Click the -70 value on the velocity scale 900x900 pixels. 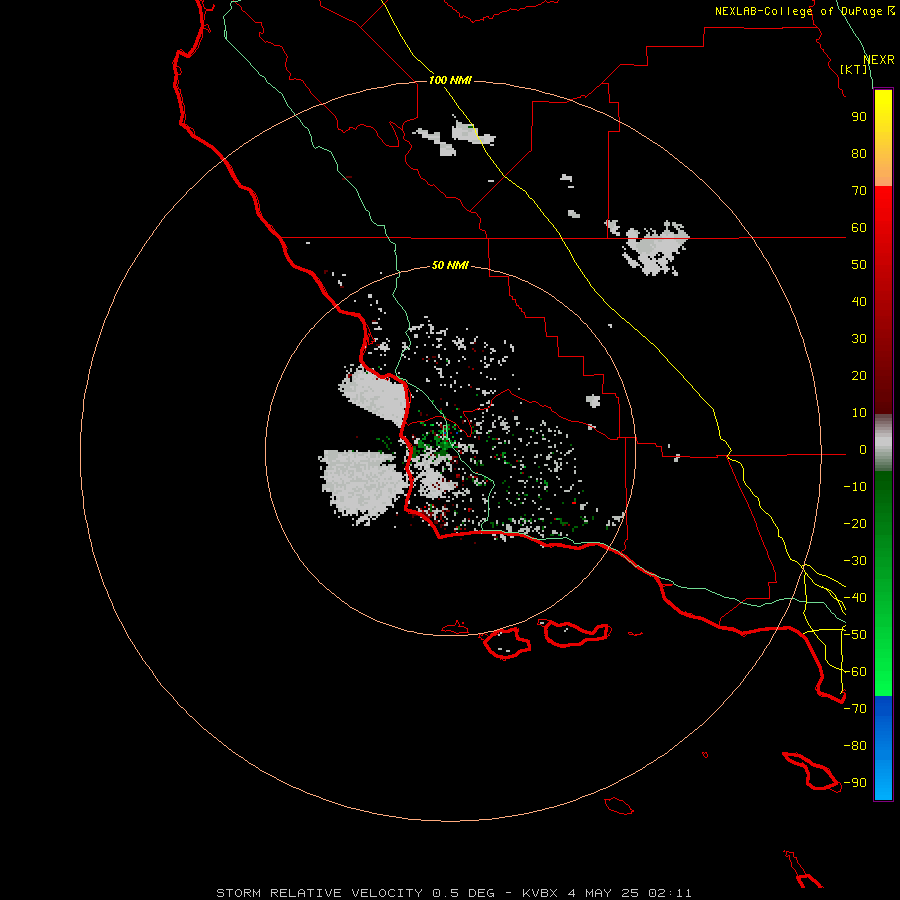click(x=855, y=709)
